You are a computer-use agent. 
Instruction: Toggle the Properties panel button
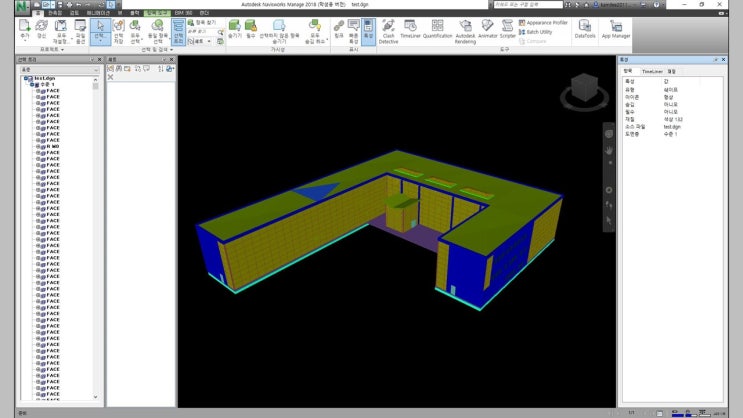point(368,32)
